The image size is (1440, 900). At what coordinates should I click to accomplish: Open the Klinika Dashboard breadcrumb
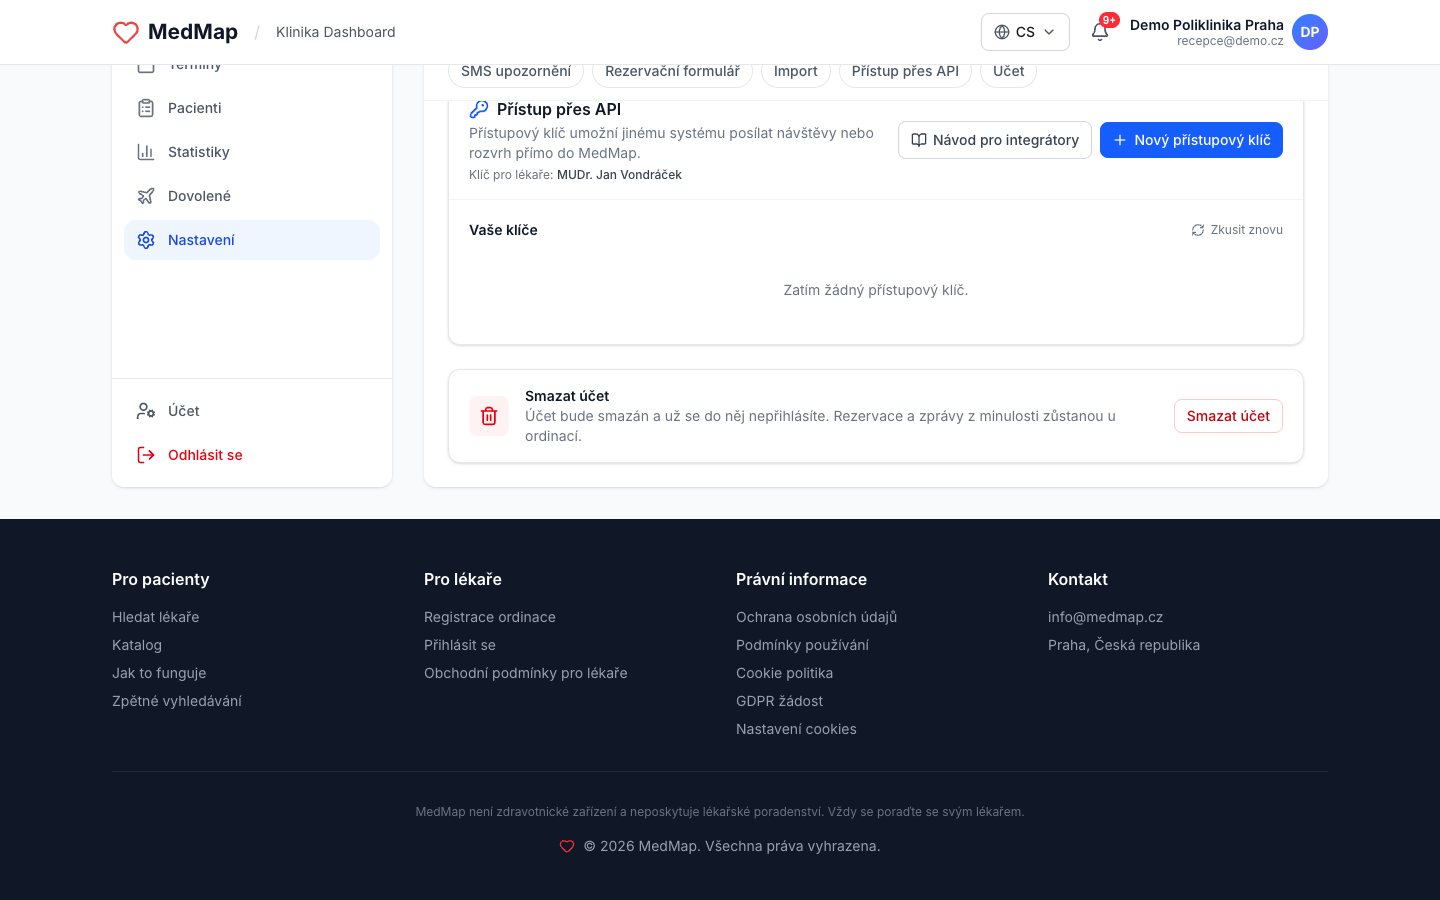coord(336,32)
